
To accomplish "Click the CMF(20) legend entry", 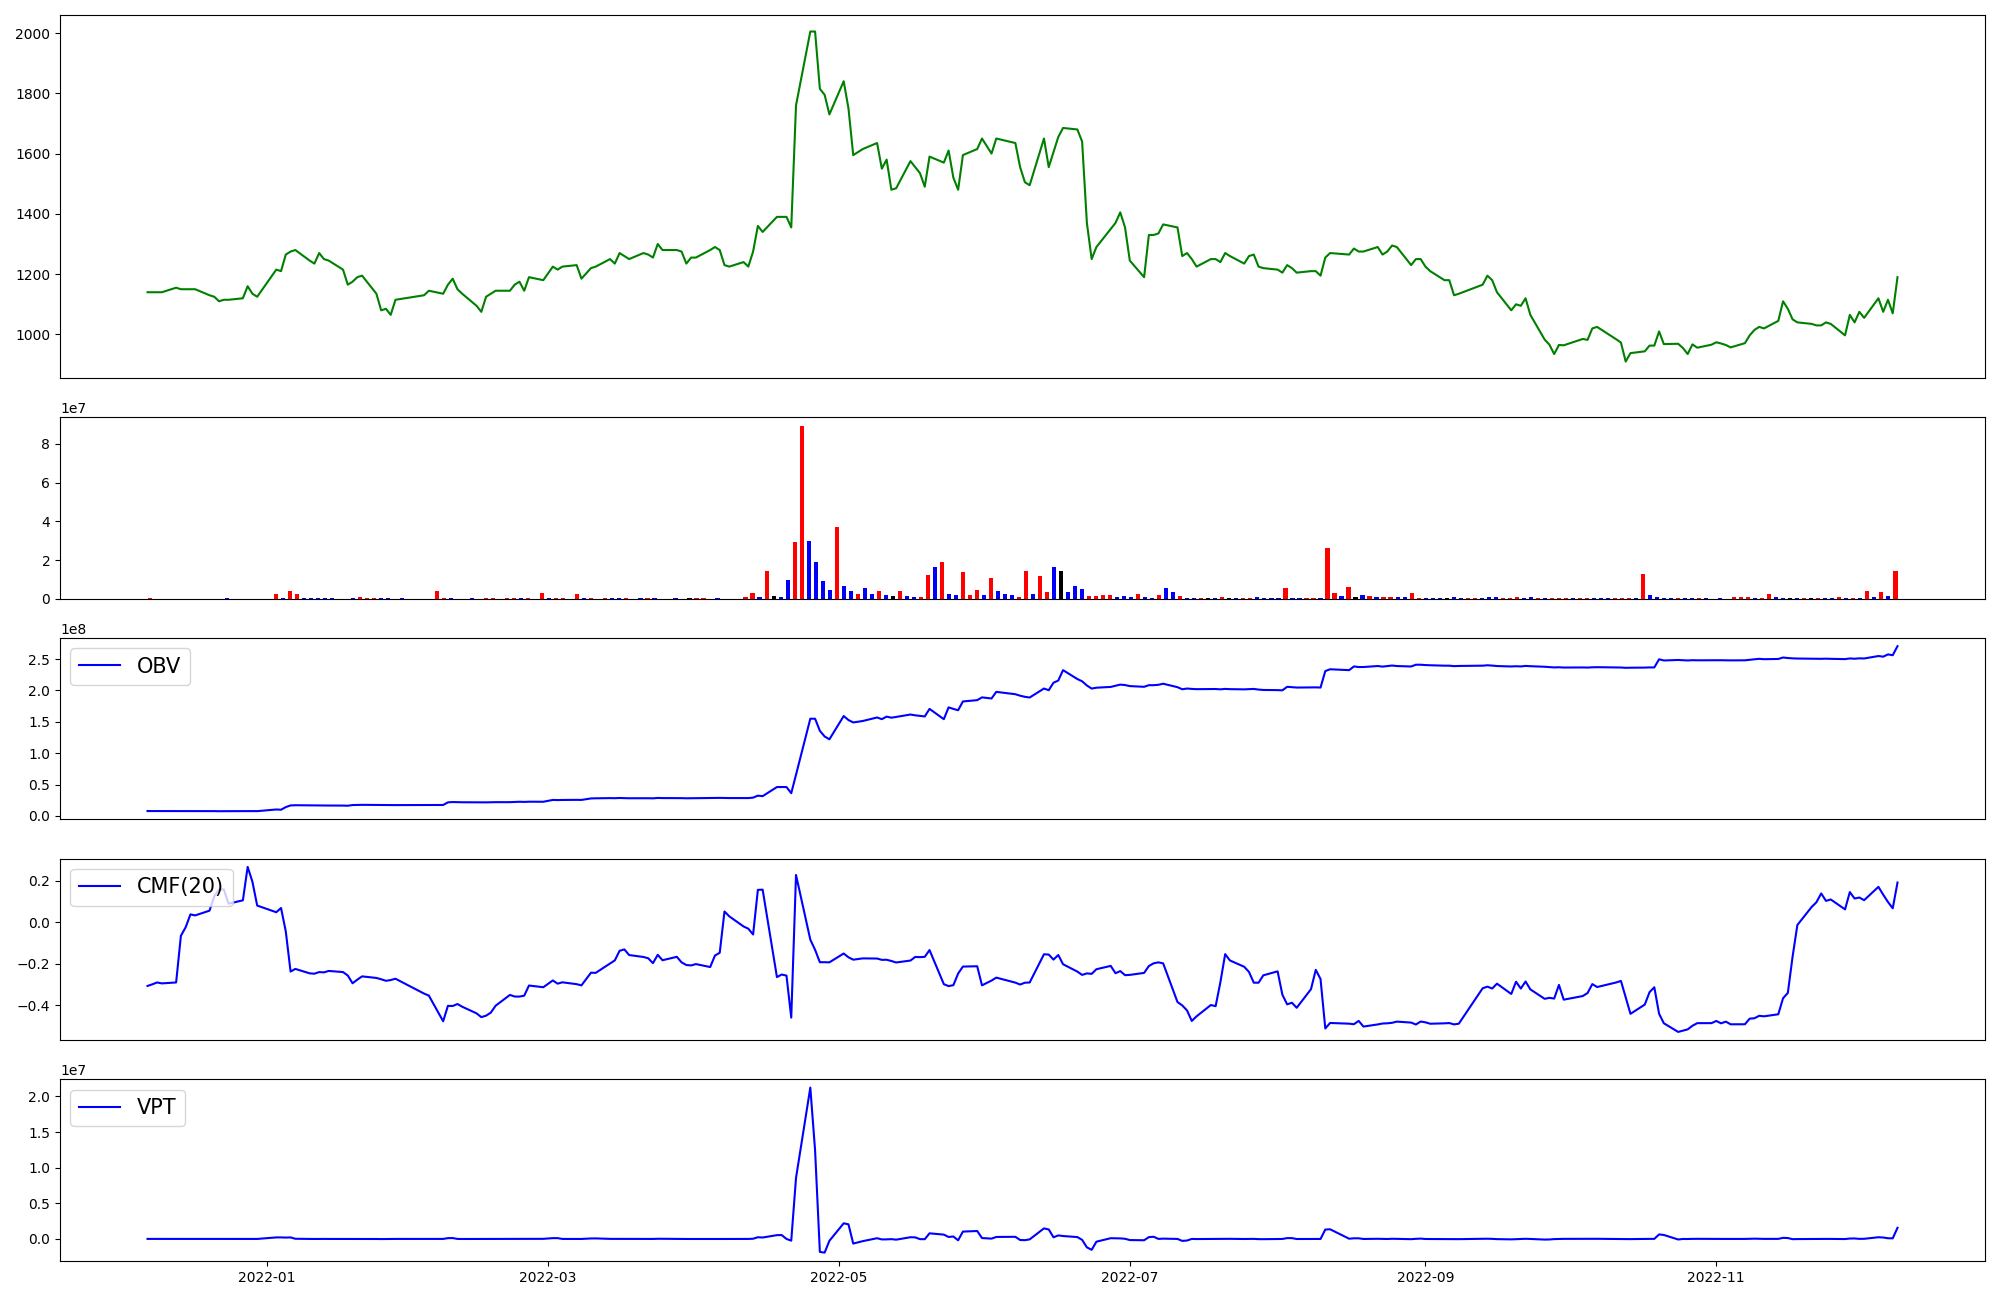I will coord(151,887).
